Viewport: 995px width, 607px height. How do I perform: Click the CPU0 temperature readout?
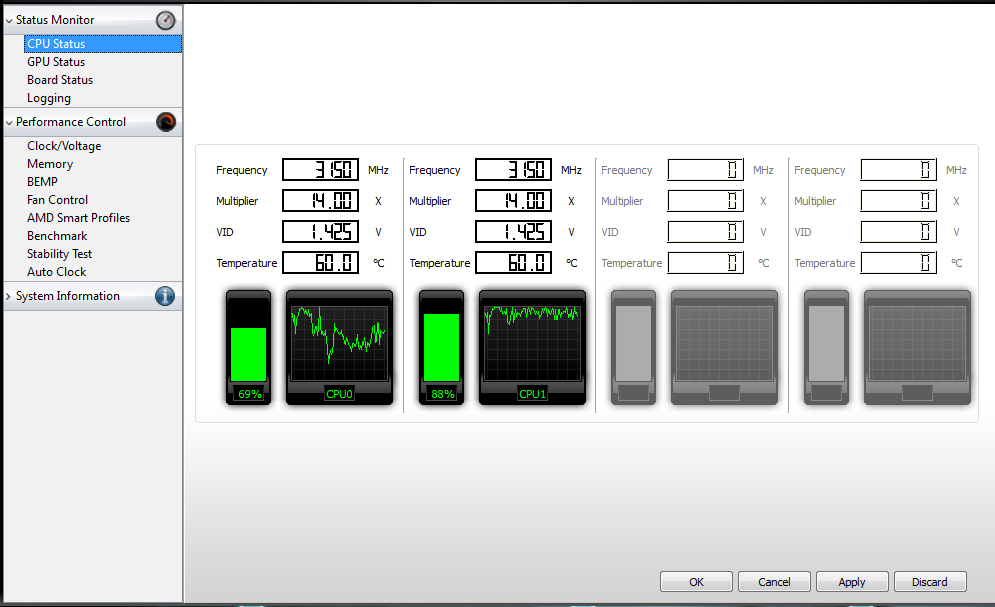320,263
